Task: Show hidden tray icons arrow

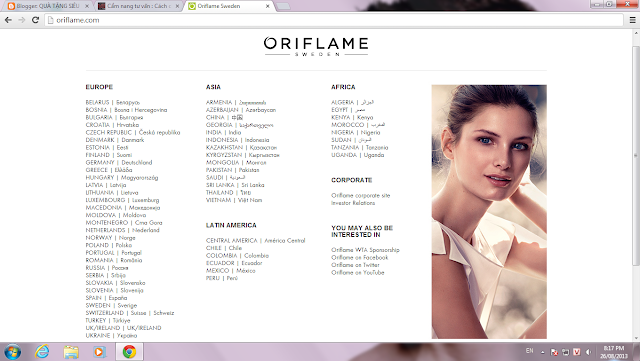Action: click(x=542, y=352)
